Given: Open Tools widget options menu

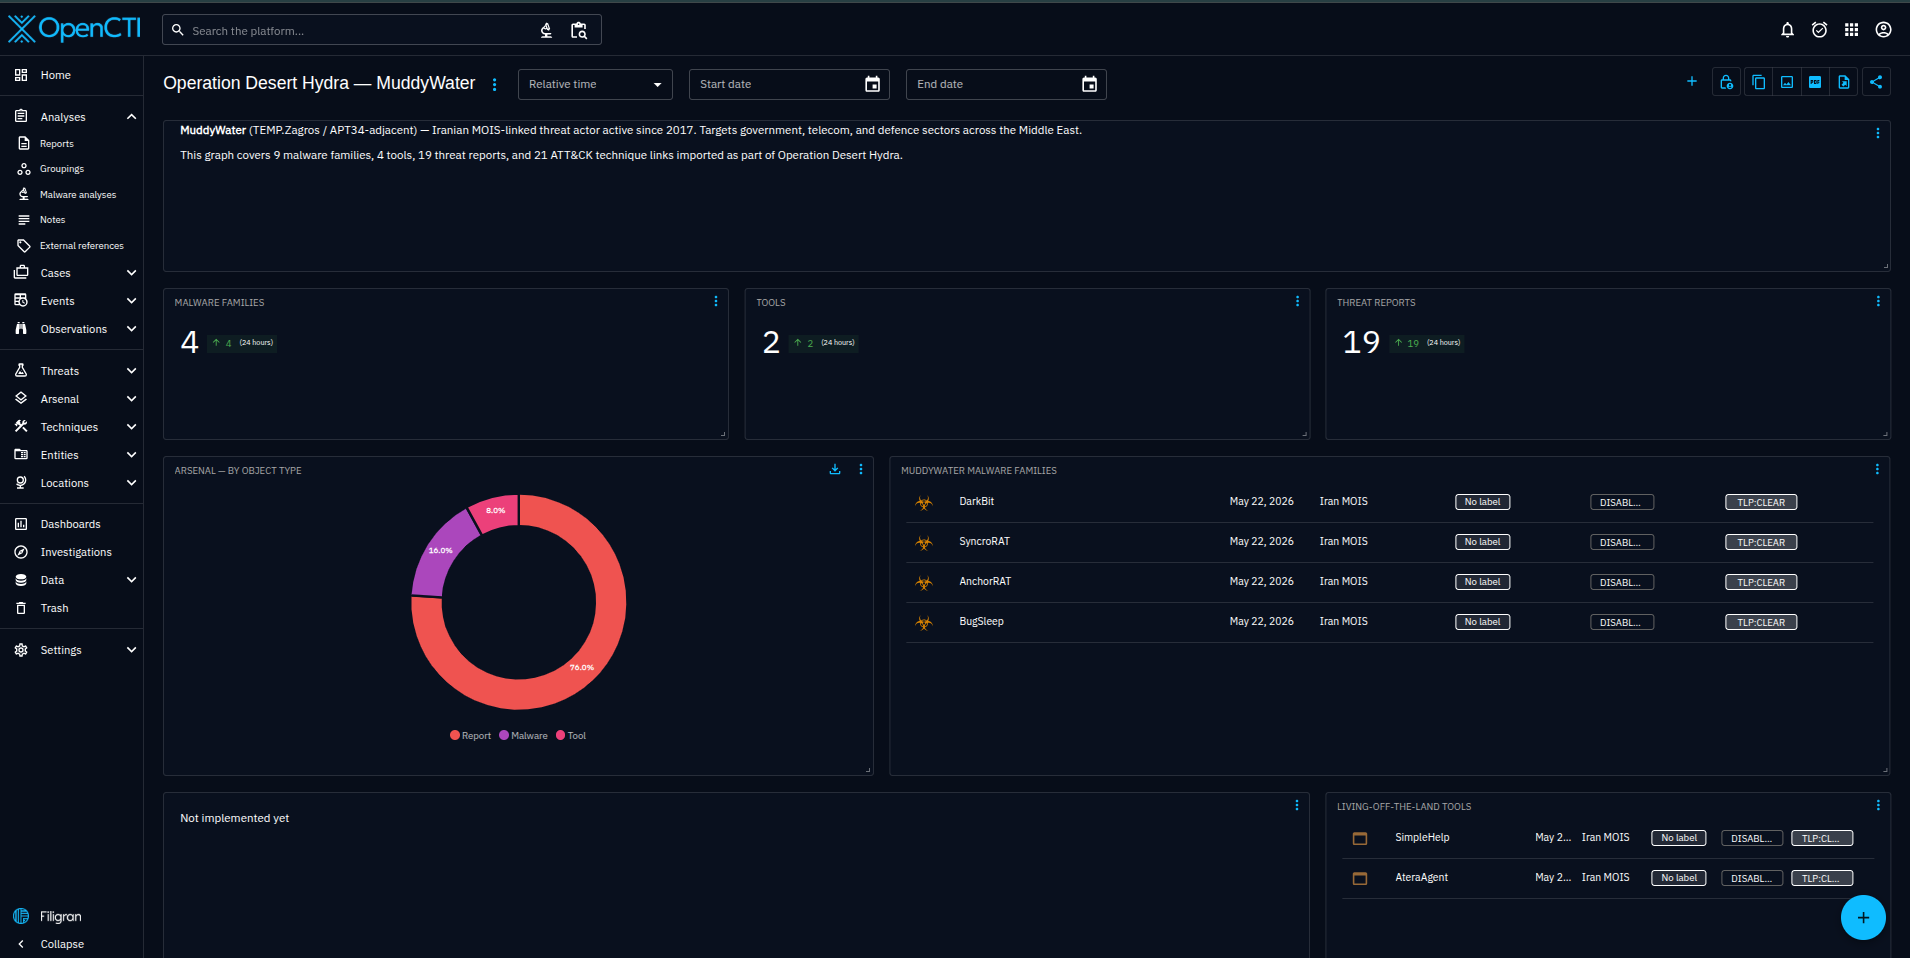Looking at the screenshot, I should pos(1298,301).
